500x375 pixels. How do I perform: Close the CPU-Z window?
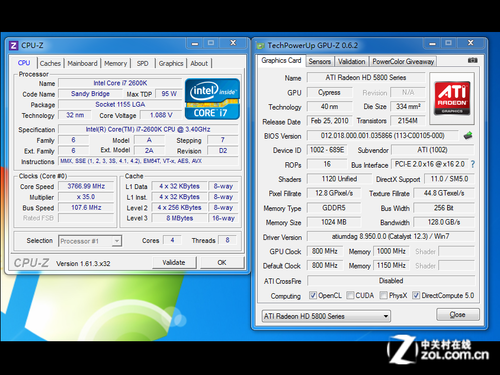[233, 43]
